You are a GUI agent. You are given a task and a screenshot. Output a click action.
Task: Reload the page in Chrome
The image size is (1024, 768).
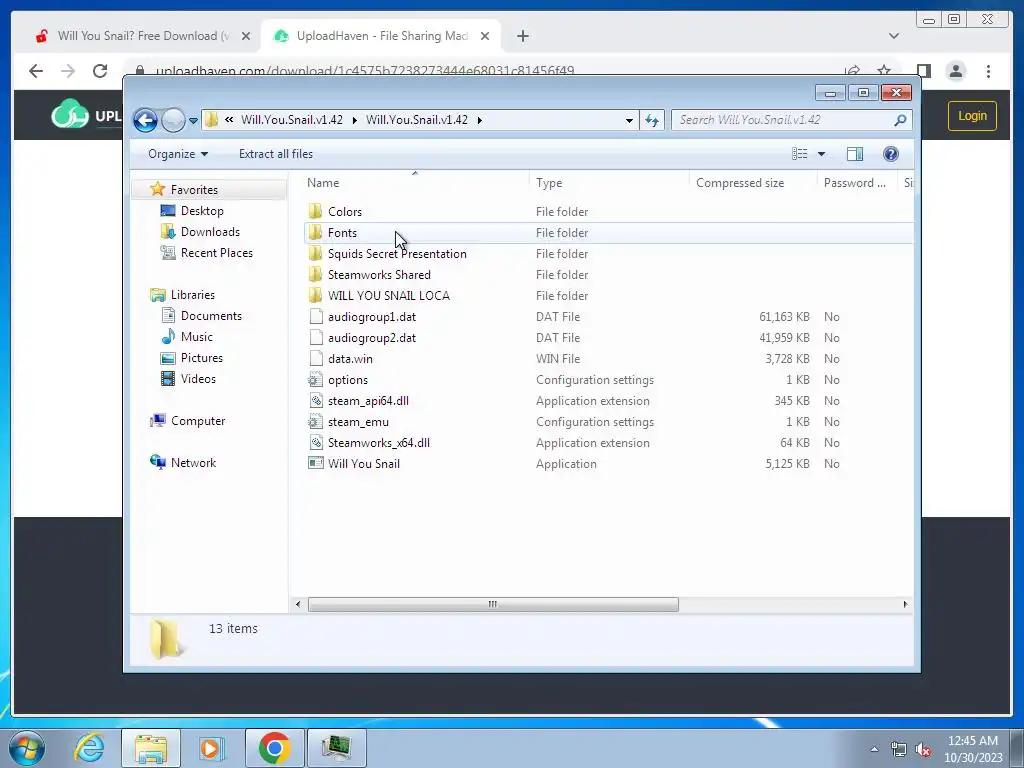pyautogui.click(x=100, y=71)
